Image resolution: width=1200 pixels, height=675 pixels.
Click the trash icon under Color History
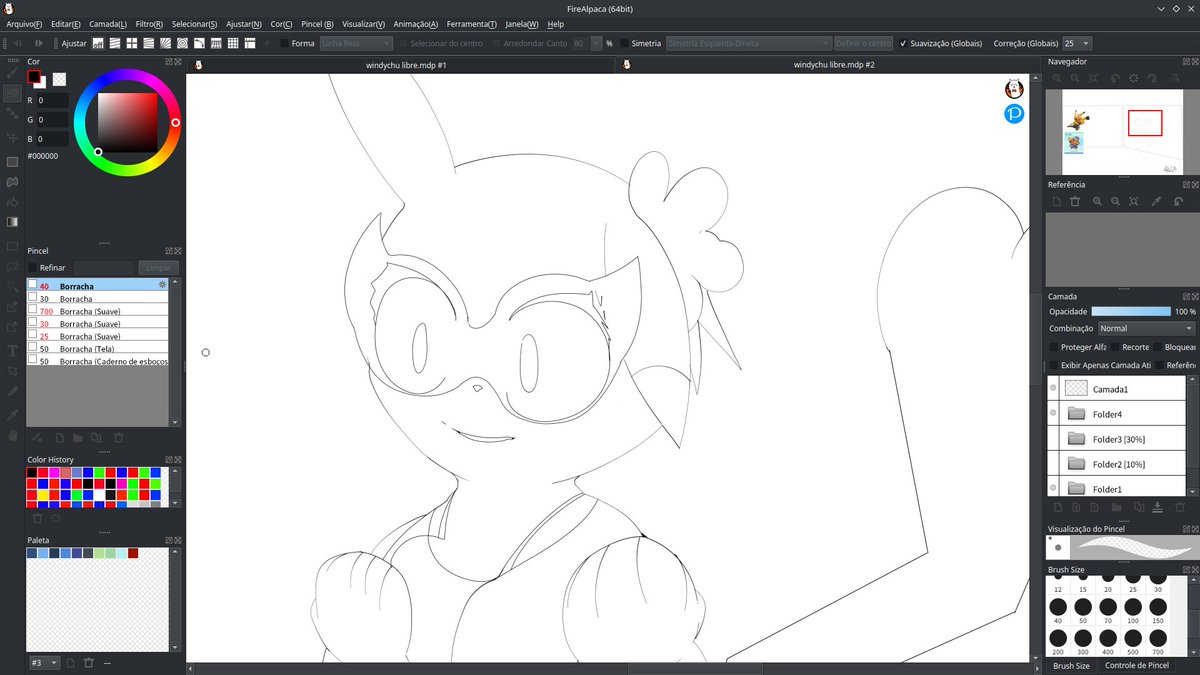point(38,518)
